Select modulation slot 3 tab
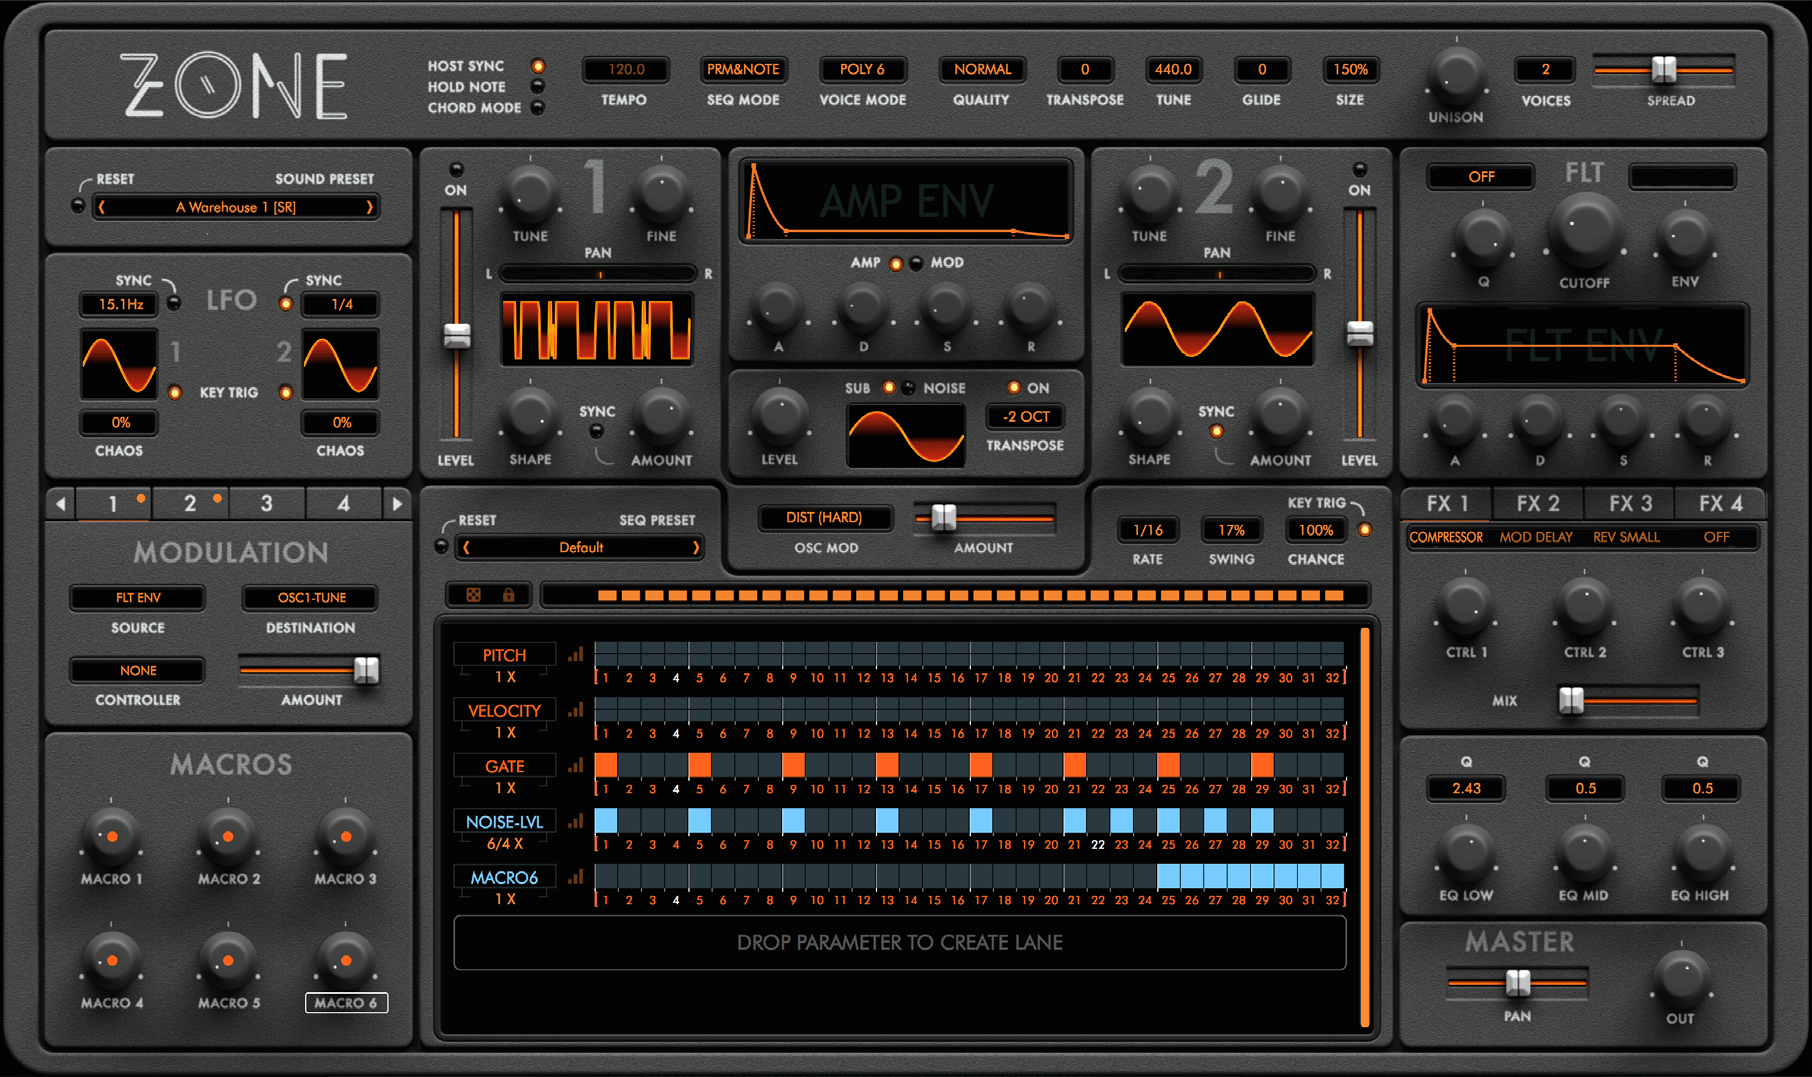The height and width of the screenshot is (1077, 1812). 267,504
